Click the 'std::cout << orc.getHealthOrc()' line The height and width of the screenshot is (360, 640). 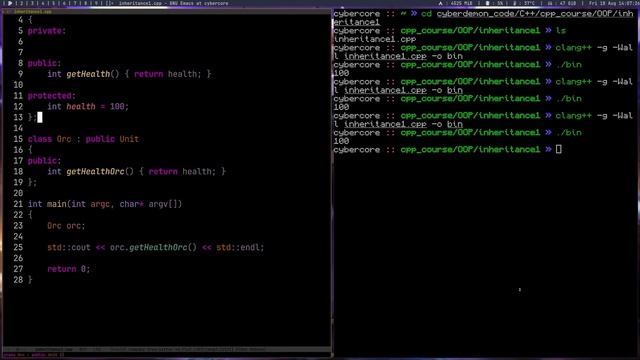coord(156,247)
